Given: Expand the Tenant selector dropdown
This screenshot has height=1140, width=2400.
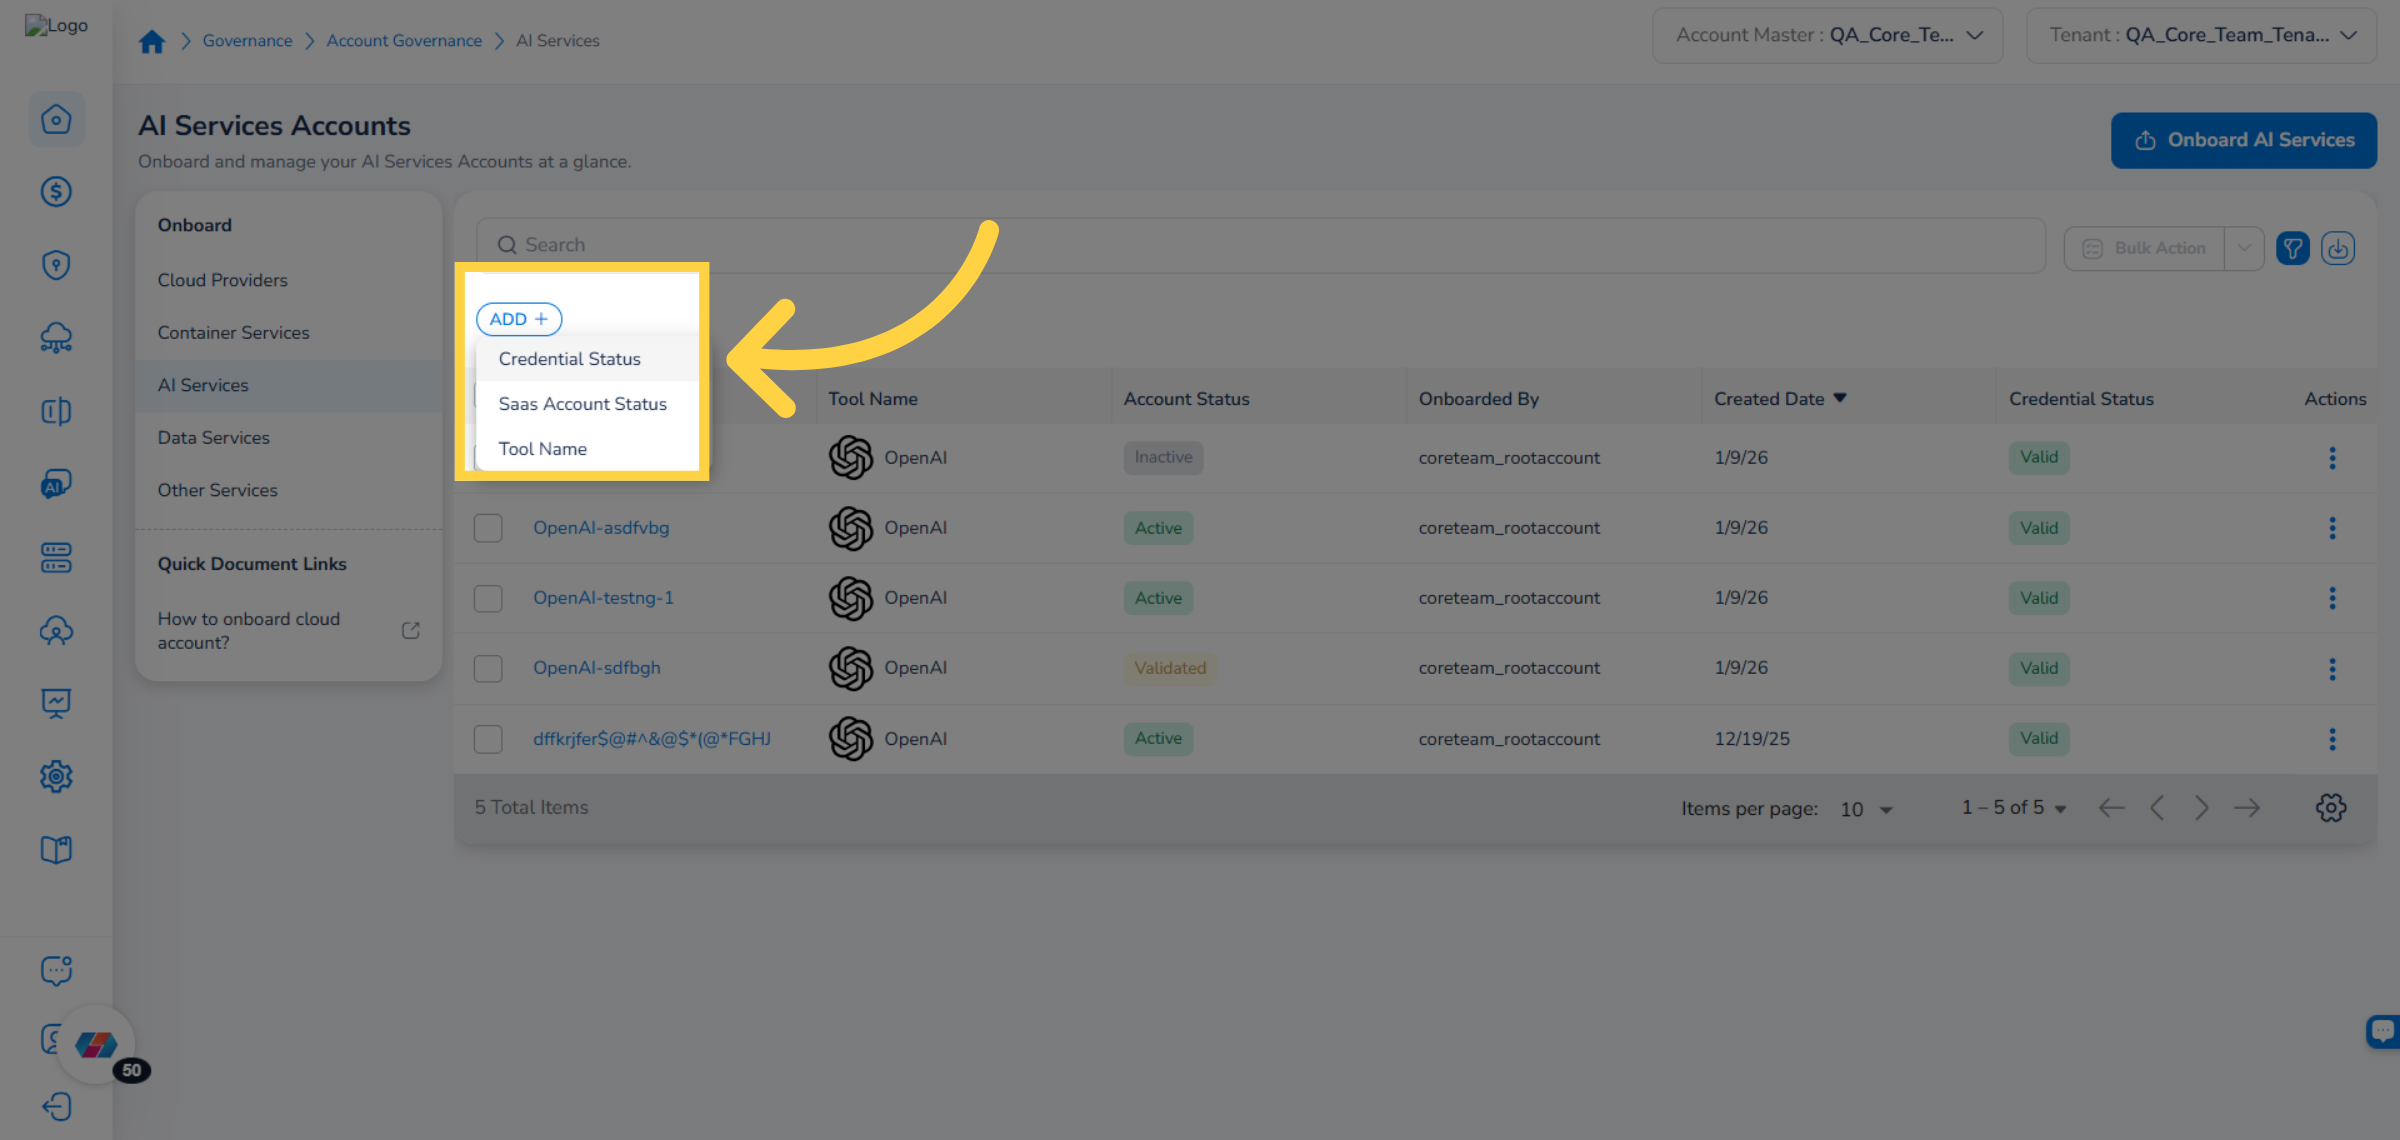Looking at the screenshot, I should tap(2349, 34).
